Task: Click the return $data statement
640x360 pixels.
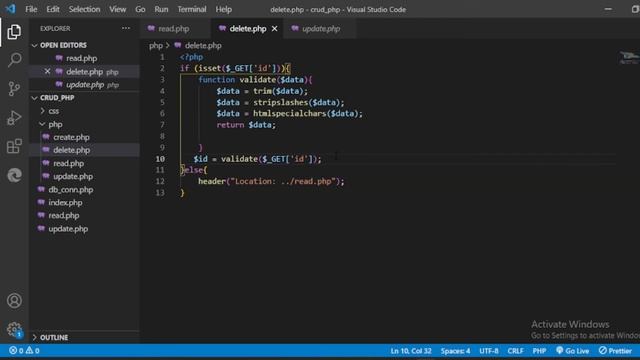Action: pos(246,125)
